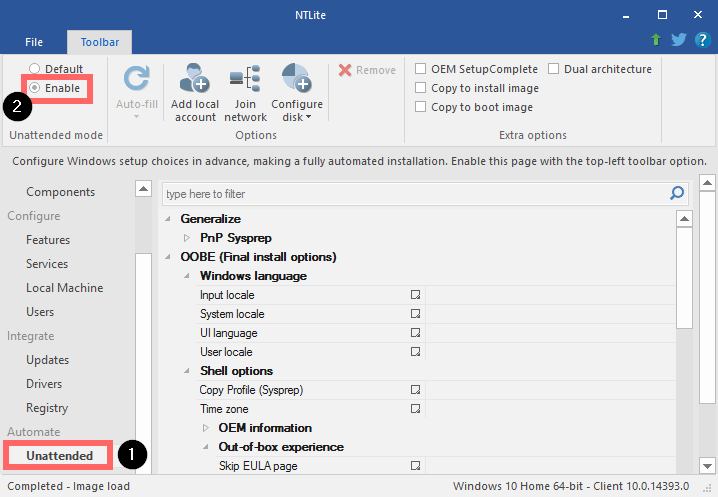Click the outer page scrollbar up arrow
The height and width of the screenshot is (497, 718).
coord(707,183)
